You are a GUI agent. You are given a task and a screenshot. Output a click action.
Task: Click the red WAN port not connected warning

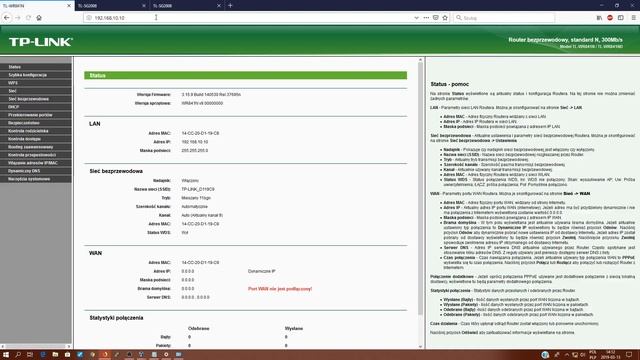point(280,289)
